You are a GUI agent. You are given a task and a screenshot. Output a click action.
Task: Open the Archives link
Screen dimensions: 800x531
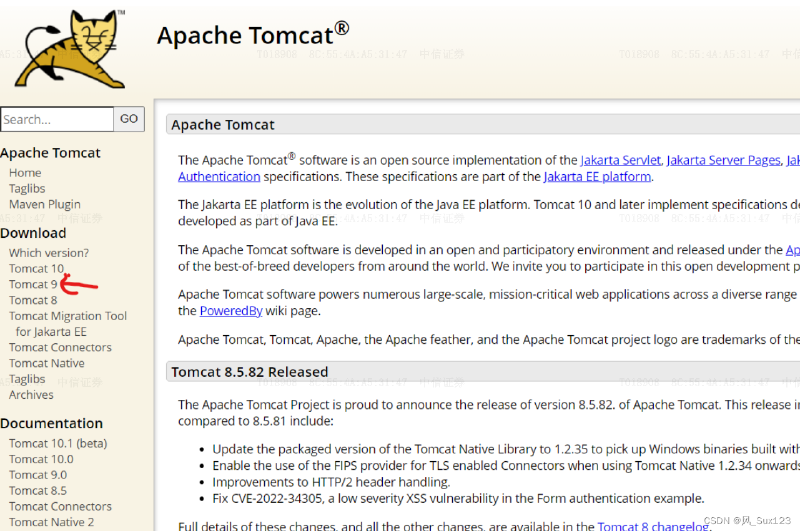coord(31,395)
